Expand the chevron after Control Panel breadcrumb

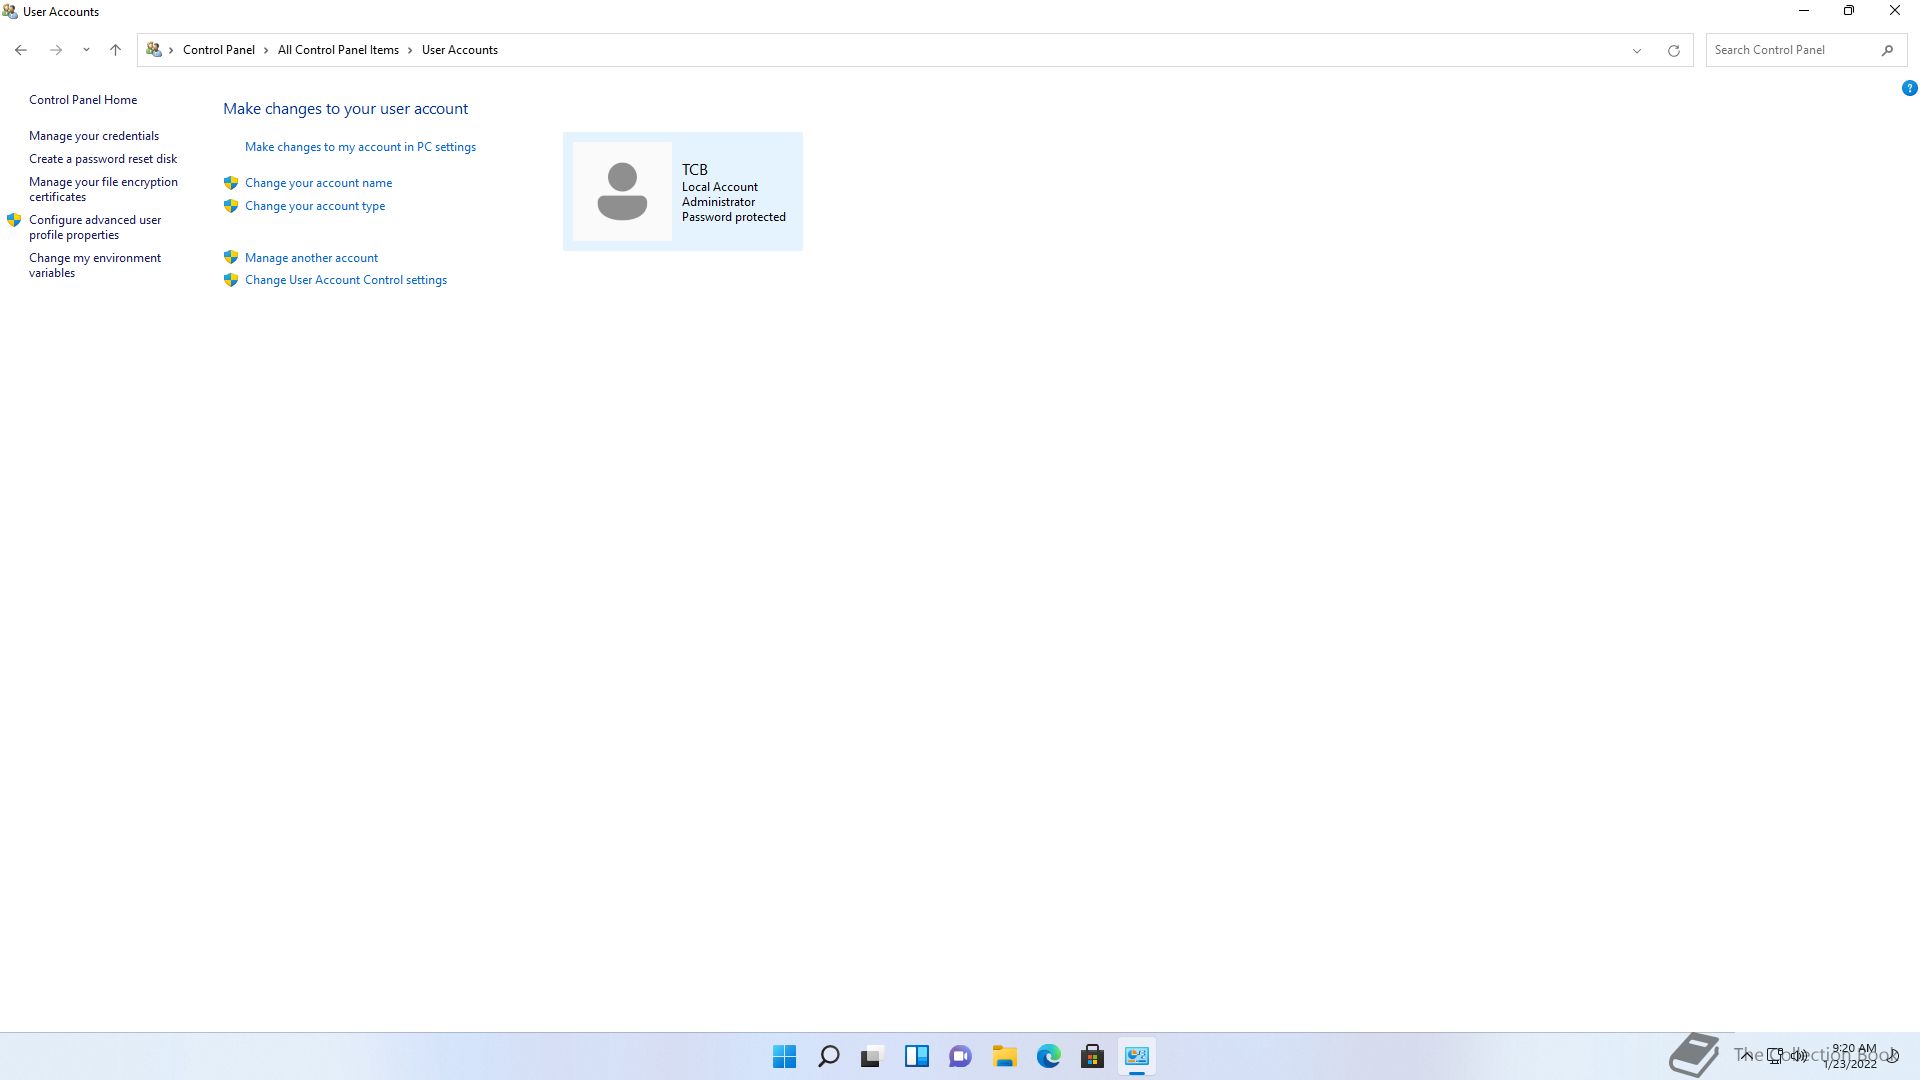coord(266,50)
